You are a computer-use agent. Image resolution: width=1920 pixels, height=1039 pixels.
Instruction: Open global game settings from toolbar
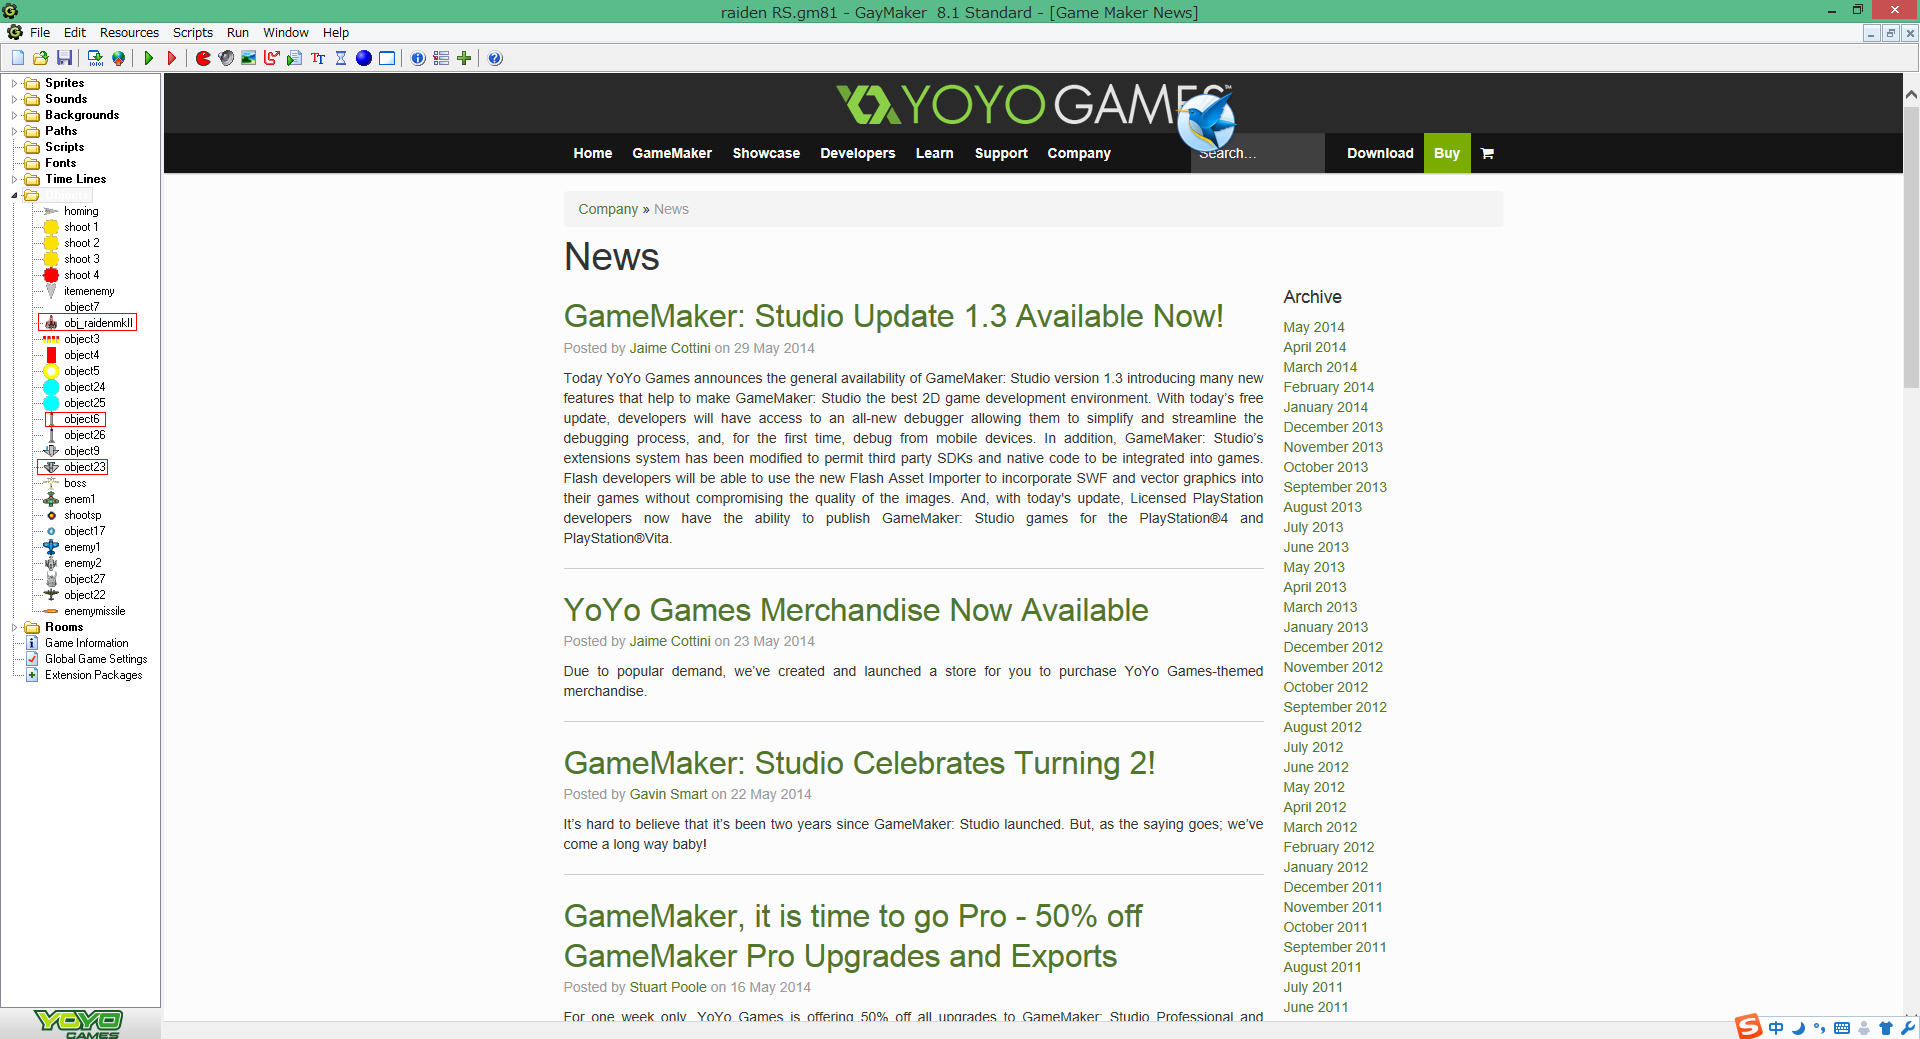coord(441,58)
